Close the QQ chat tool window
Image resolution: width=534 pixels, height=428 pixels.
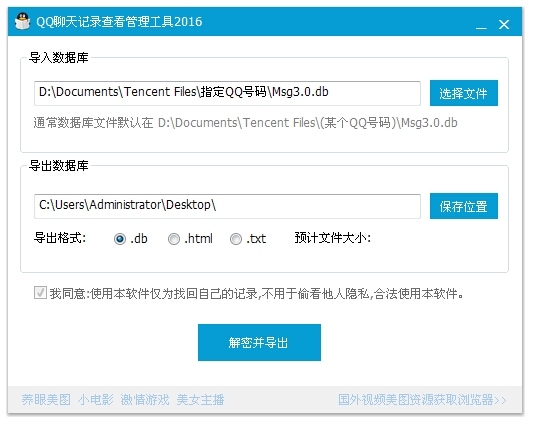pos(504,25)
